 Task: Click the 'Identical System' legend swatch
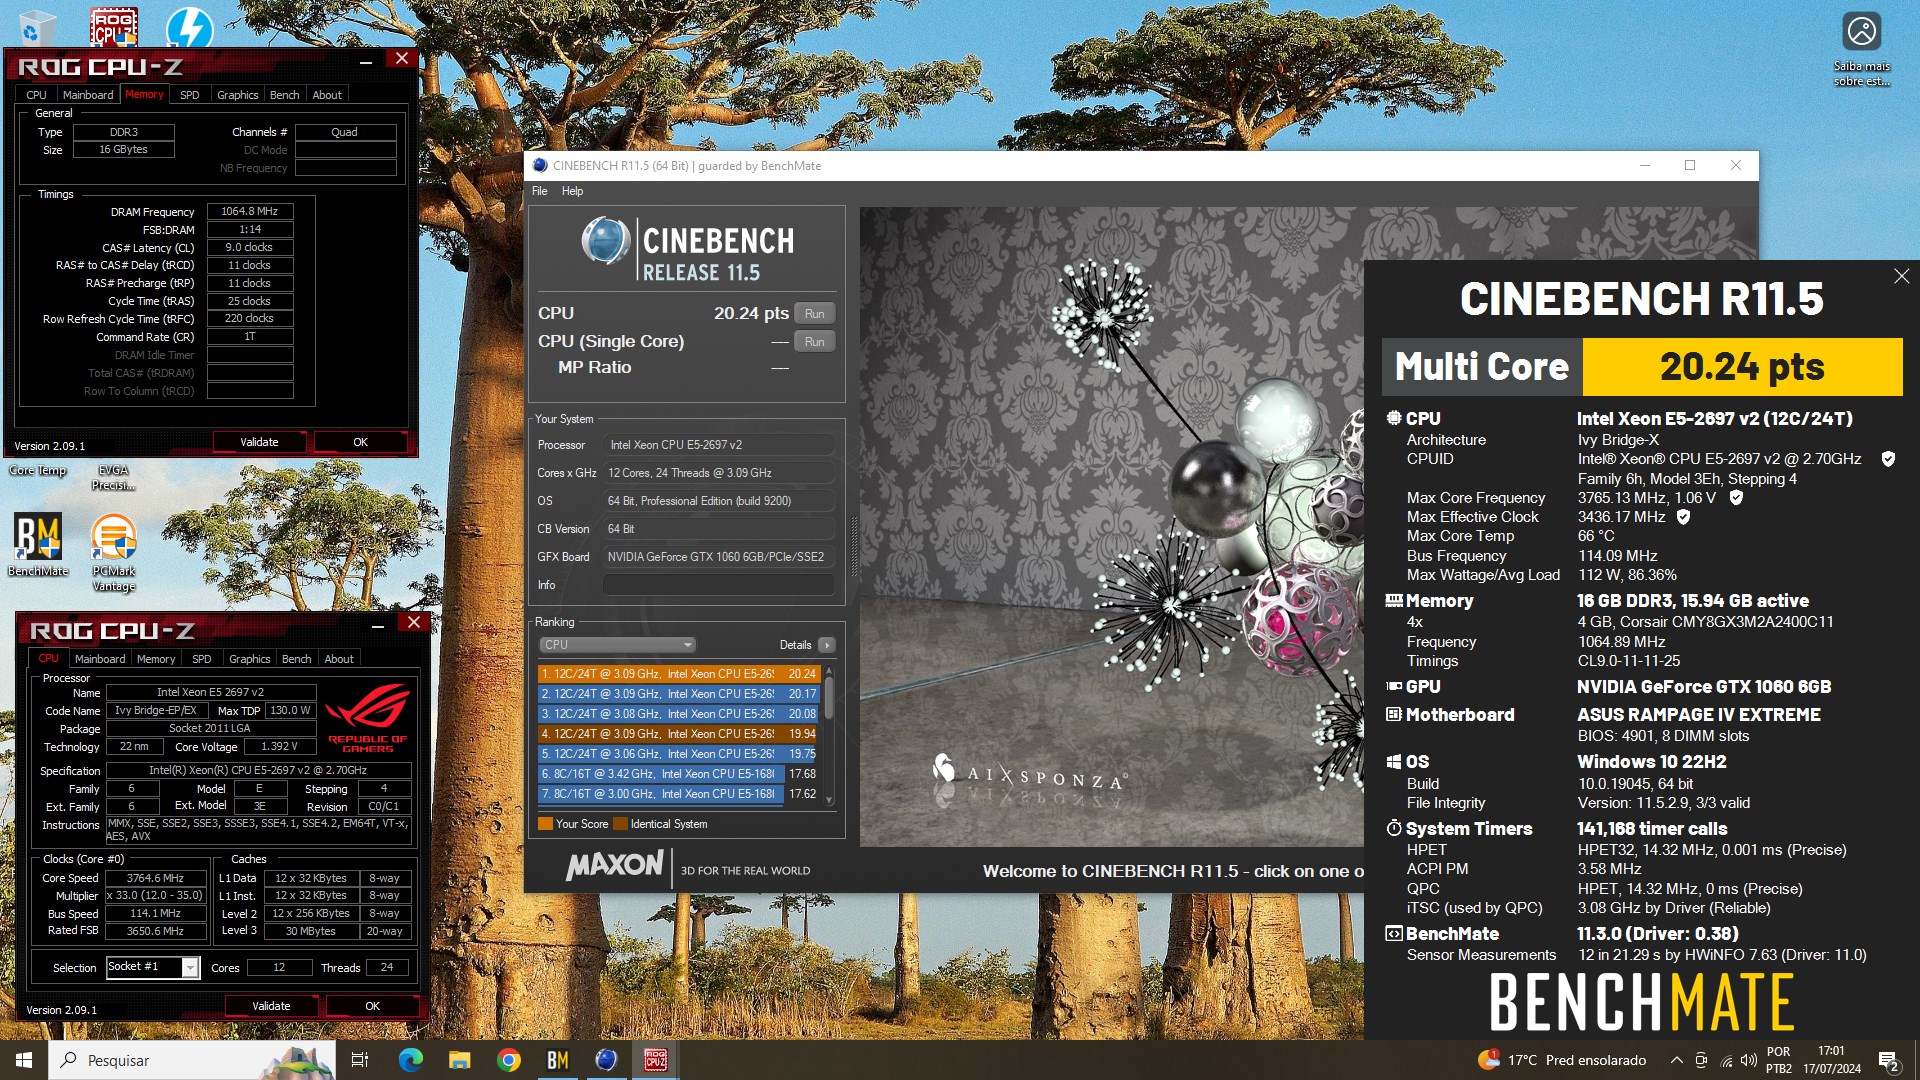click(x=620, y=824)
